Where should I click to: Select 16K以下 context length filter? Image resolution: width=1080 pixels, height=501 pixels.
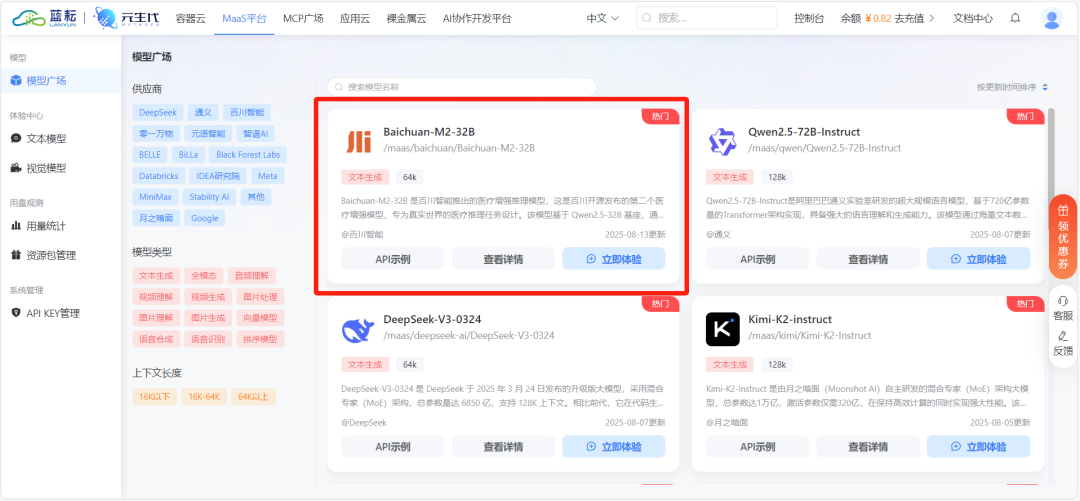(x=155, y=396)
